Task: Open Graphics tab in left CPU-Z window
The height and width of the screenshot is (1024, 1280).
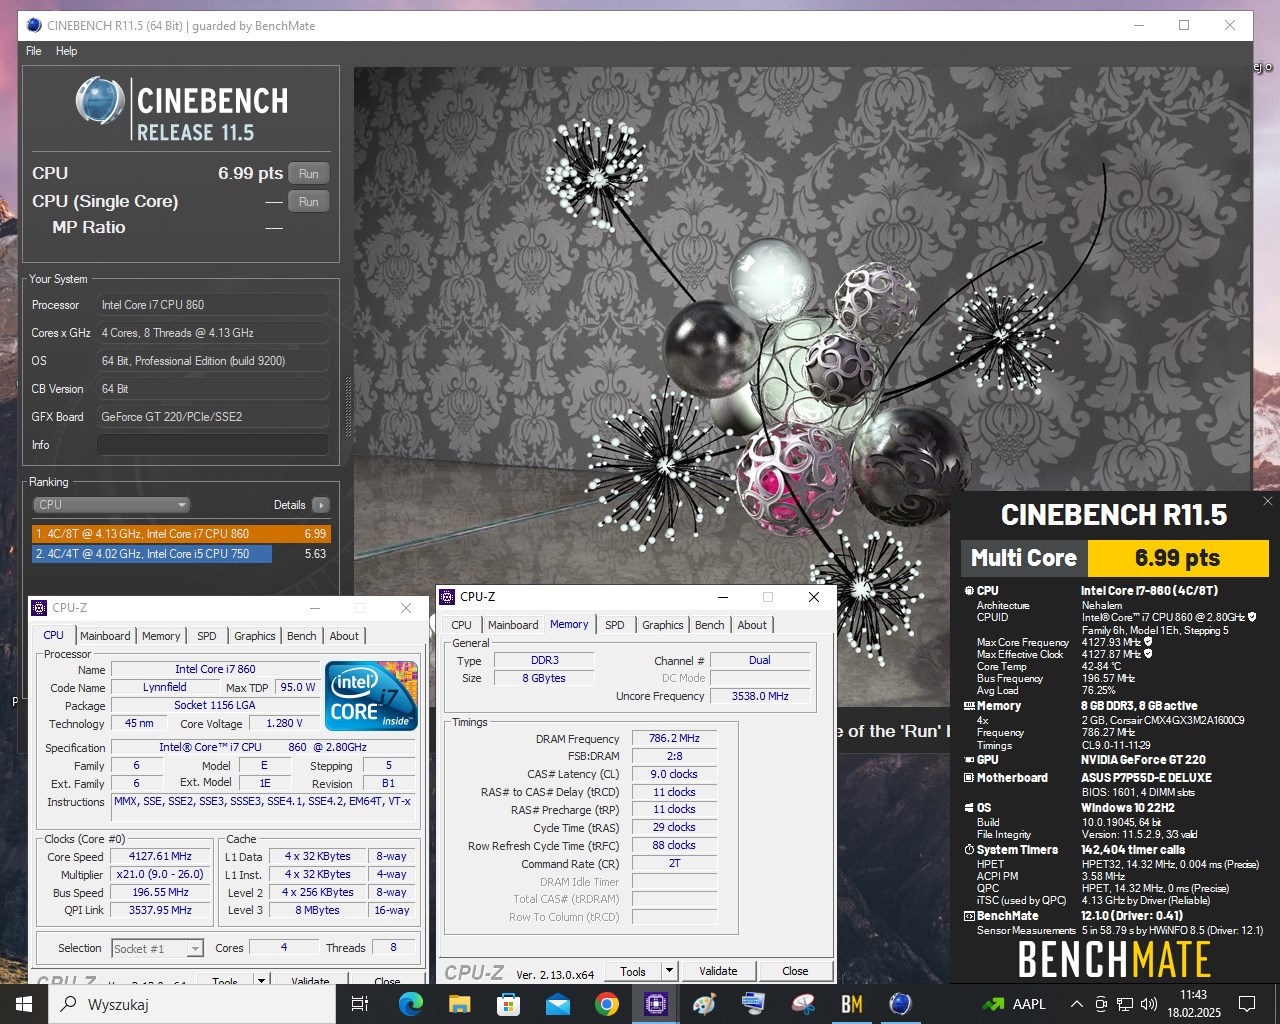Action: pos(254,636)
